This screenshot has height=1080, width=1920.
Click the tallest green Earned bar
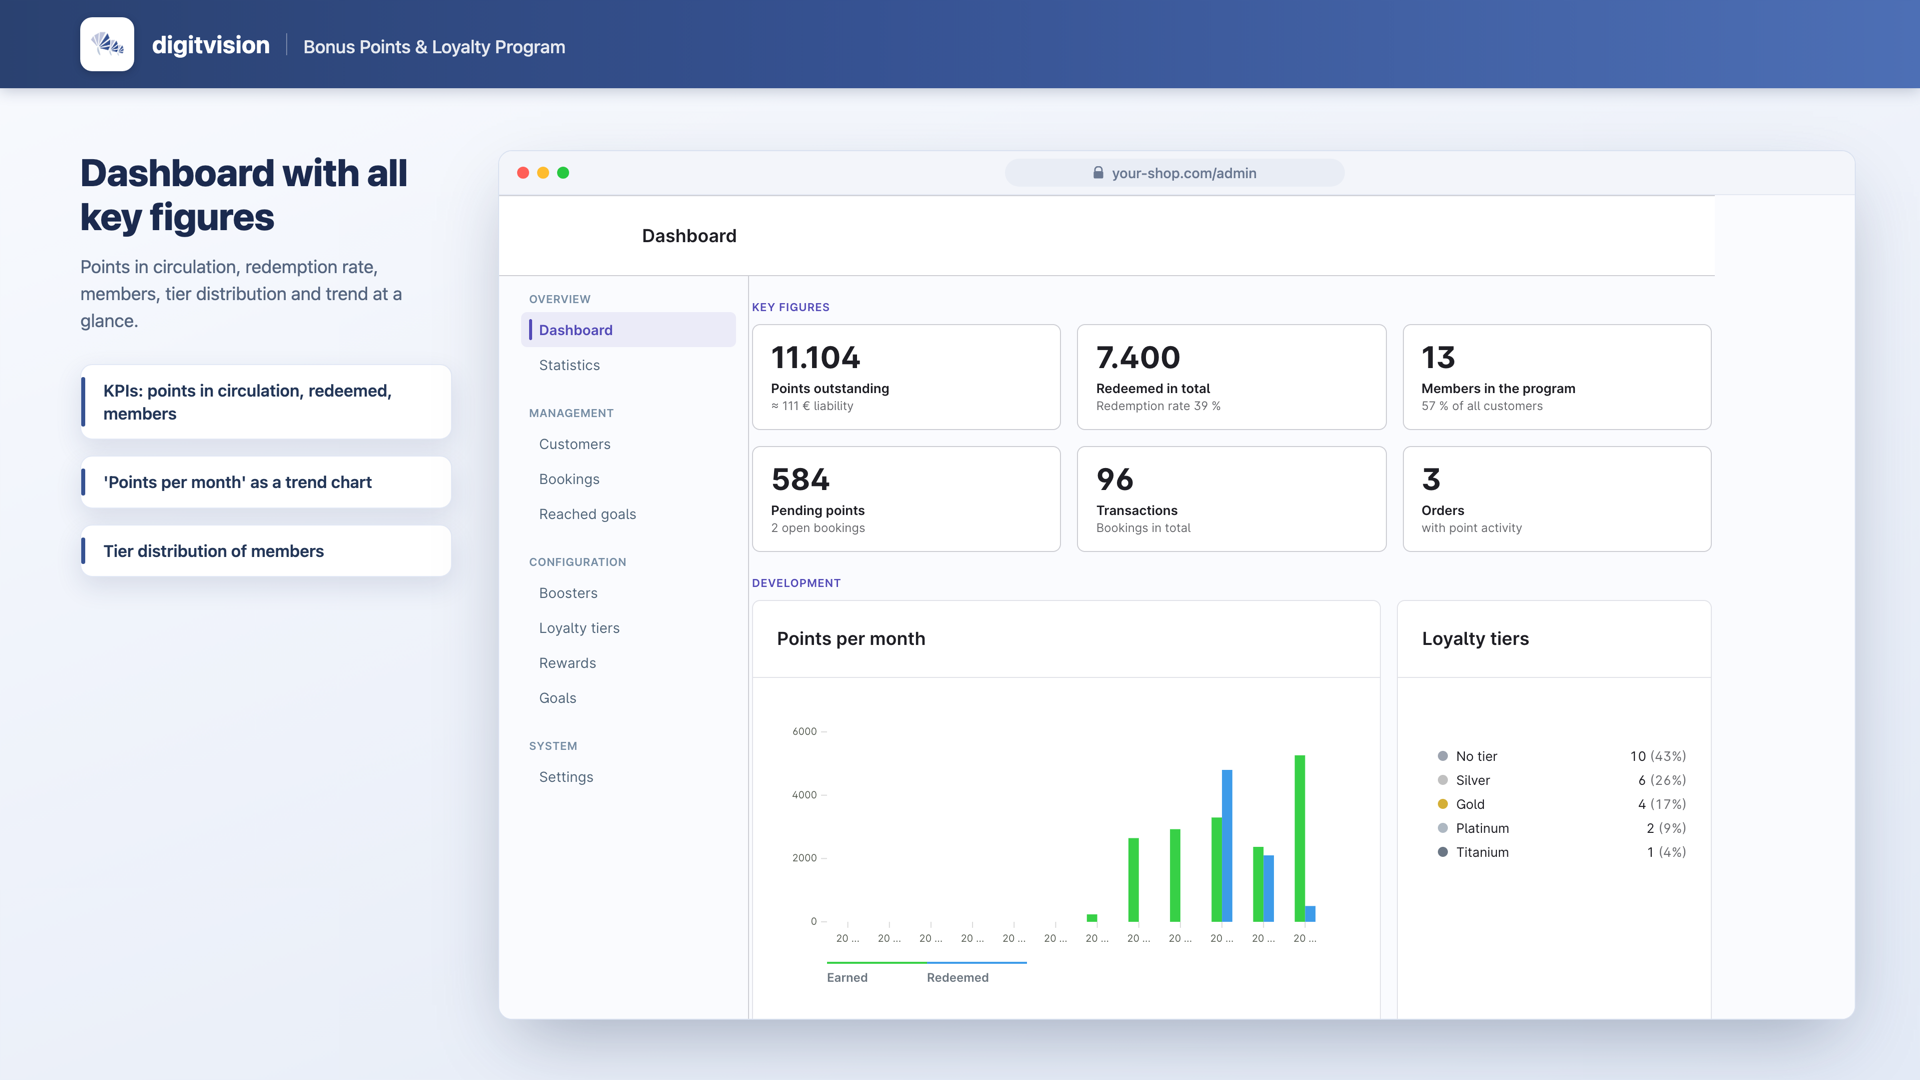[x=1299, y=838]
